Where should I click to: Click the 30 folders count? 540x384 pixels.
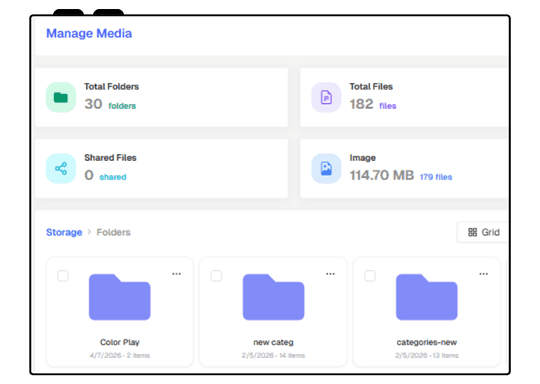click(x=110, y=104)
